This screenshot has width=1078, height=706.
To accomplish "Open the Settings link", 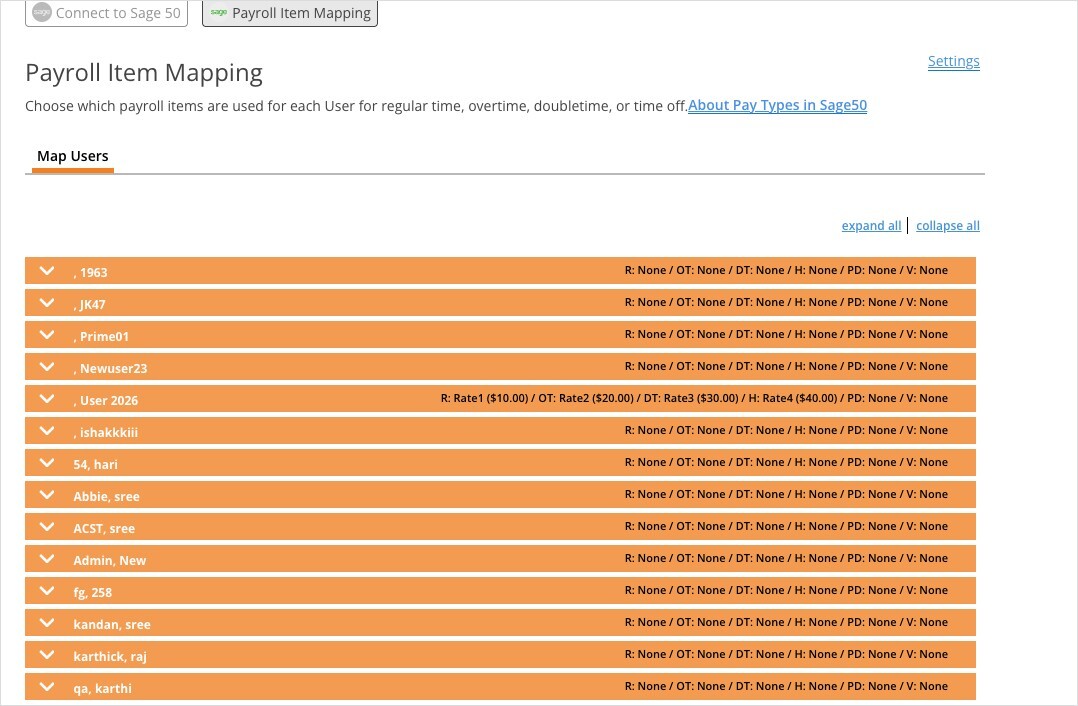I will pos(954,61).
